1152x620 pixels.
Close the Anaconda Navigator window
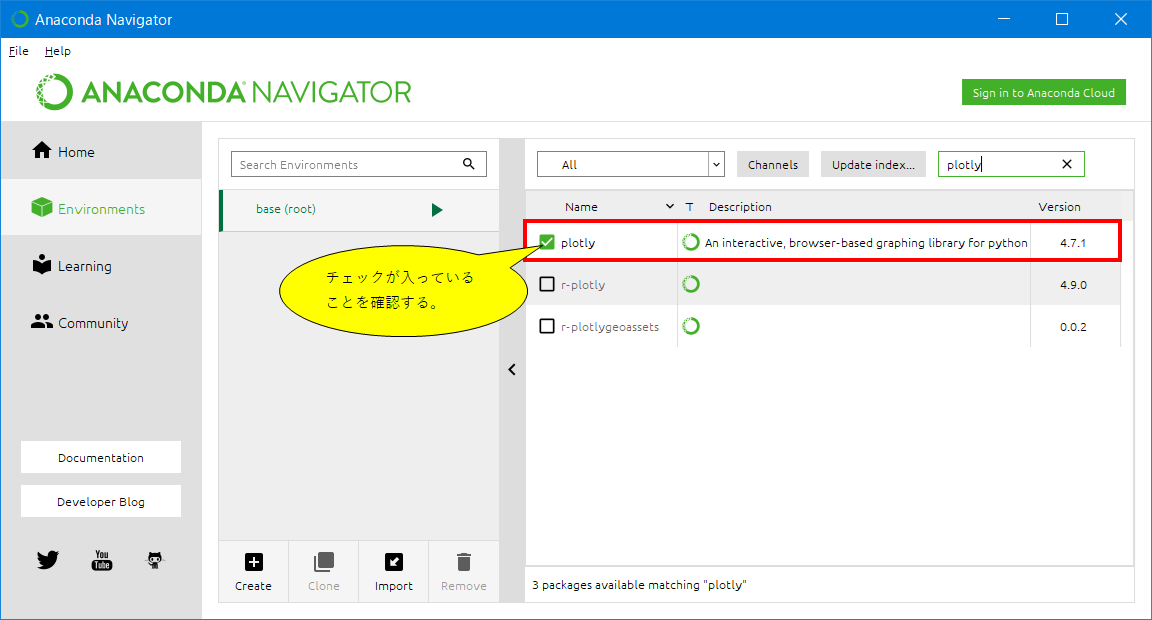tap(1120, 19)
